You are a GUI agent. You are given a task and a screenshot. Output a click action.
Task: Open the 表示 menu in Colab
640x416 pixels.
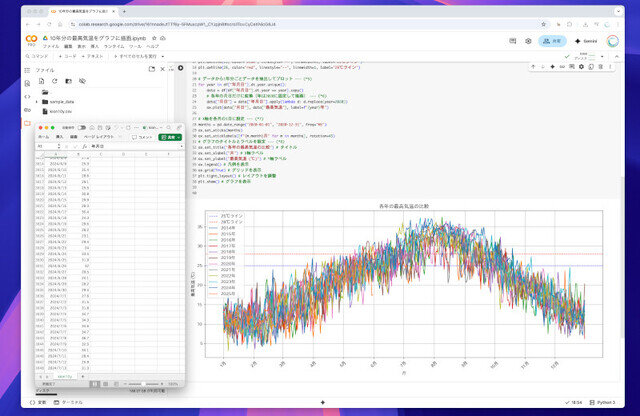click(x=82, y=47)
